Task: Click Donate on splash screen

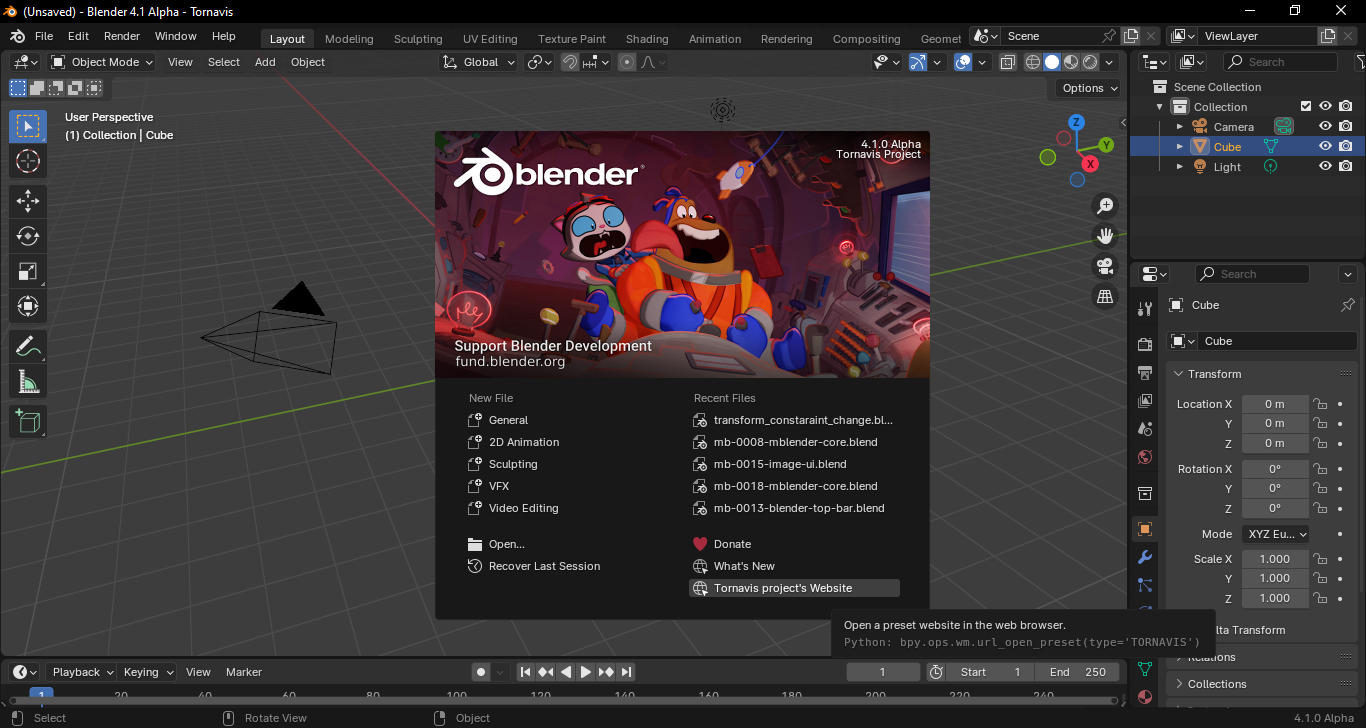Action: point(732,544)
